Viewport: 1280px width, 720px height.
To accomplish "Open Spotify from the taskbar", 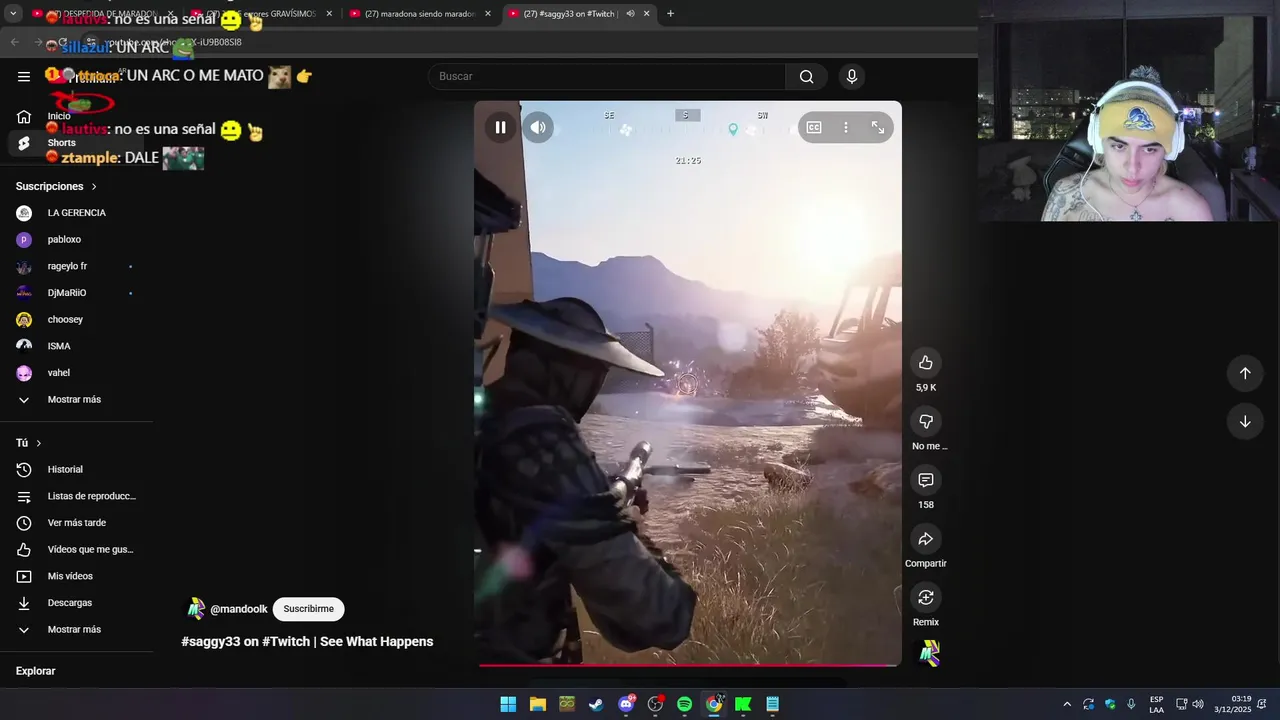I will [x=684, y=704].
